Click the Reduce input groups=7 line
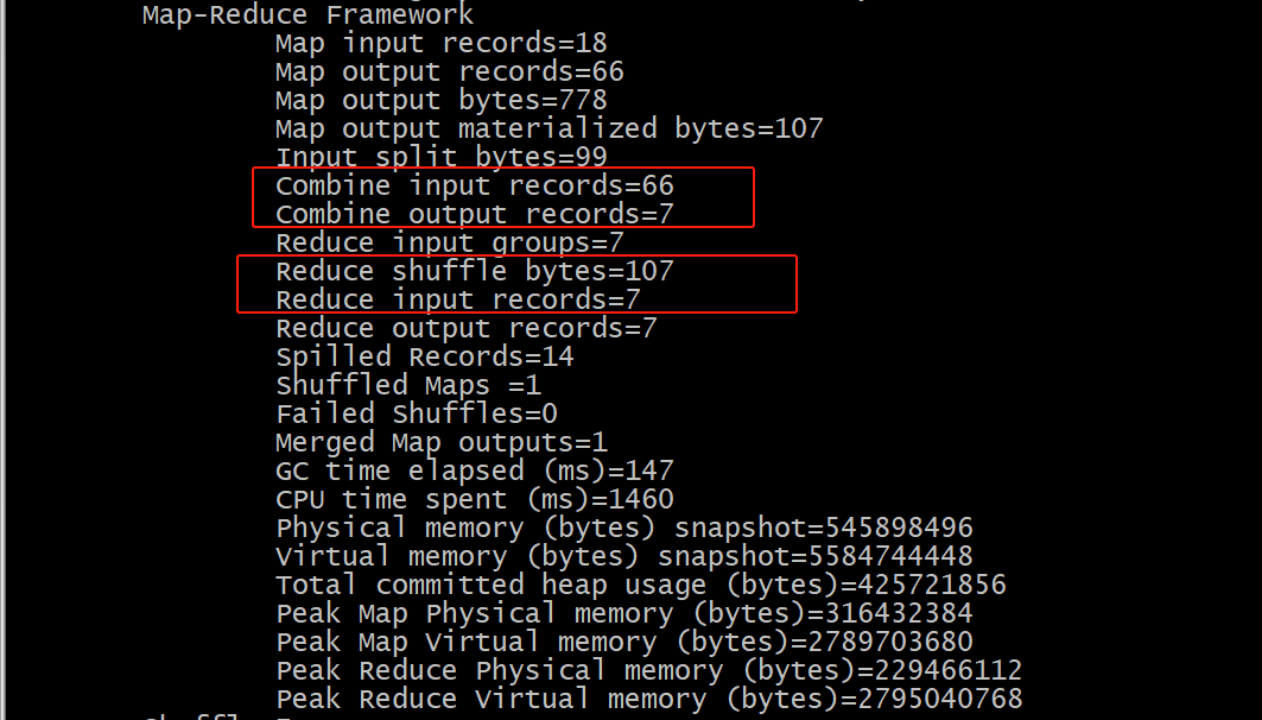 [449, 243]
